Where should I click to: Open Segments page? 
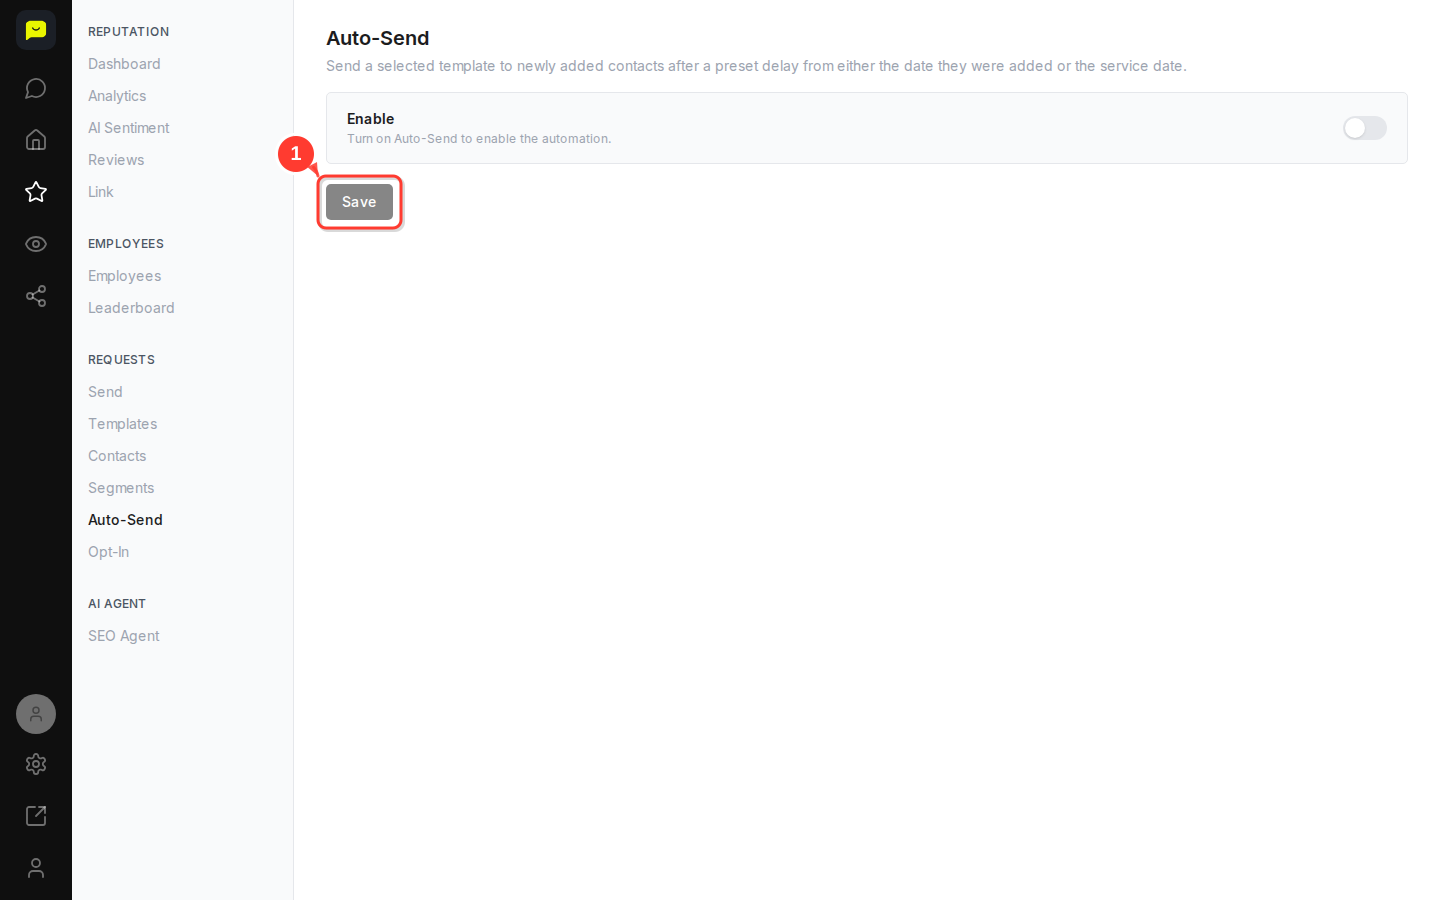121,488
